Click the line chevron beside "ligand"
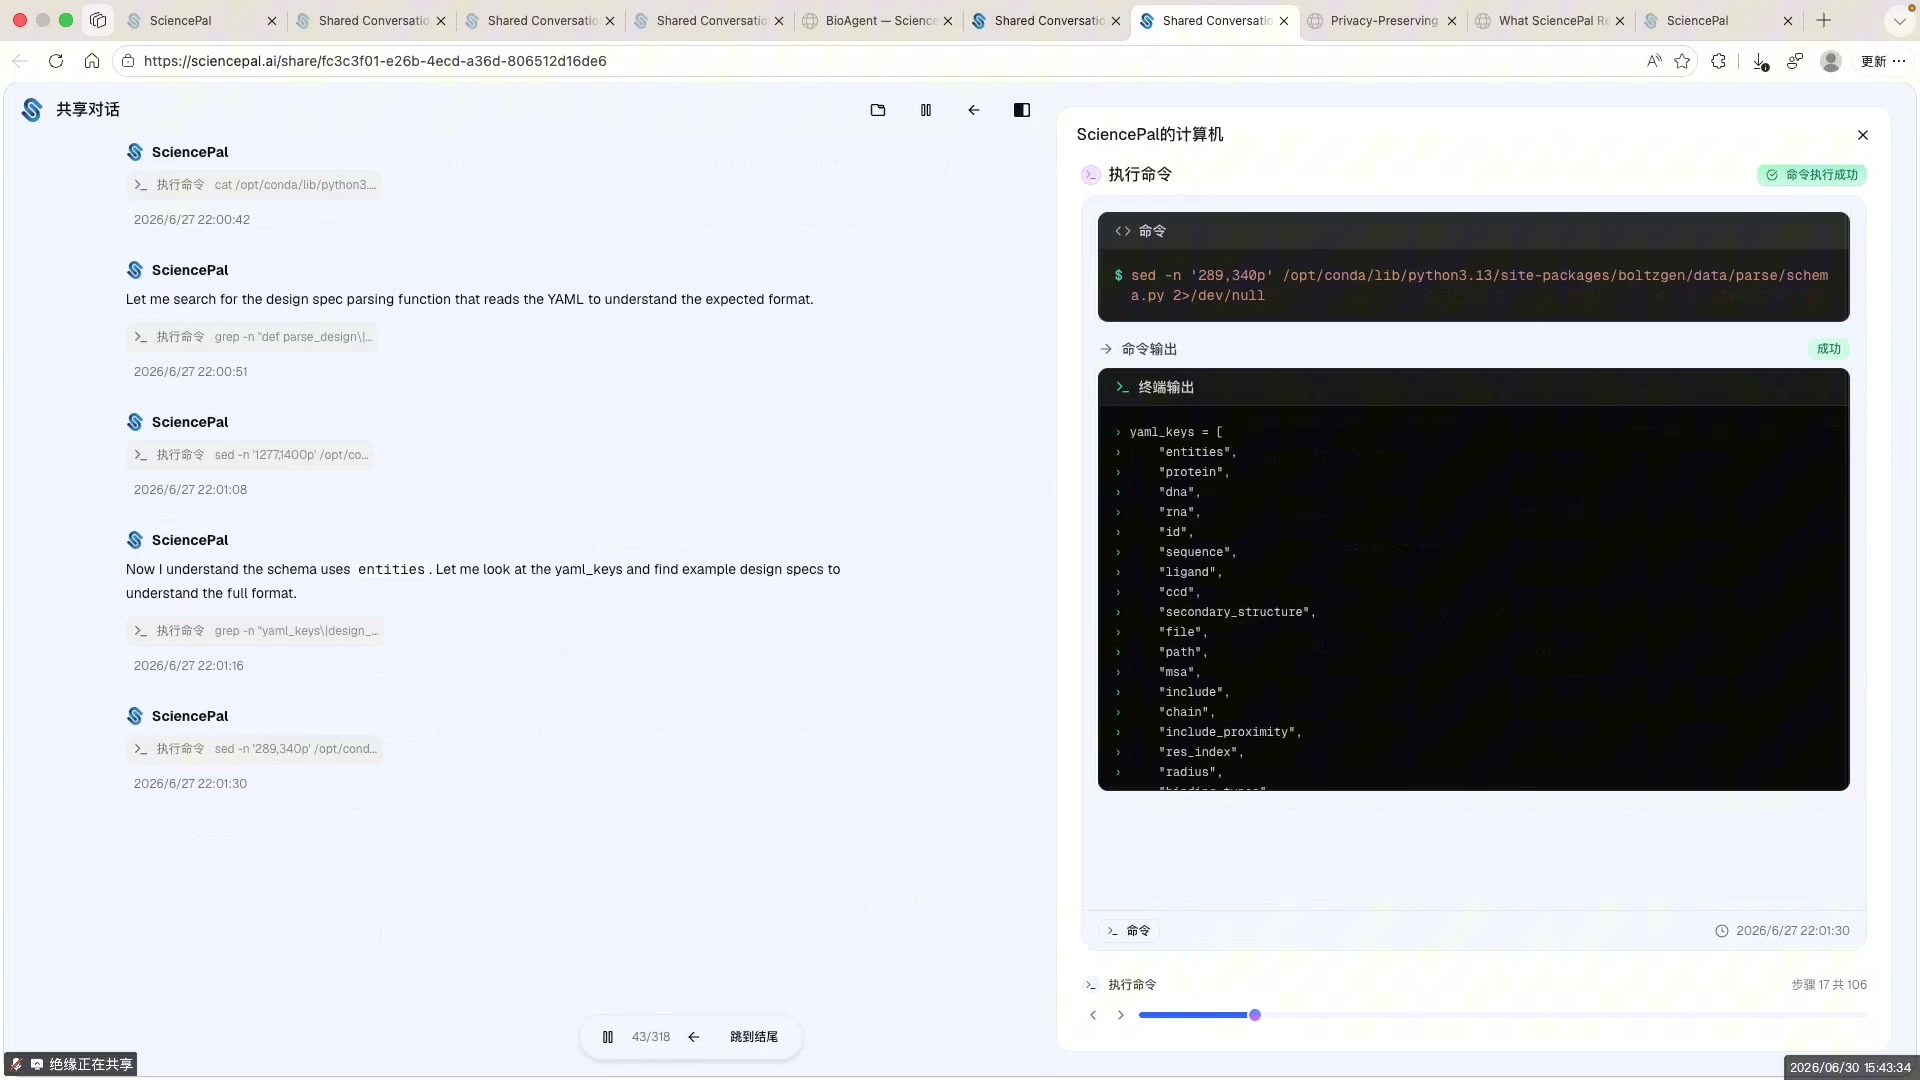This screenshot has width=1920, height=1080. 1118,573
